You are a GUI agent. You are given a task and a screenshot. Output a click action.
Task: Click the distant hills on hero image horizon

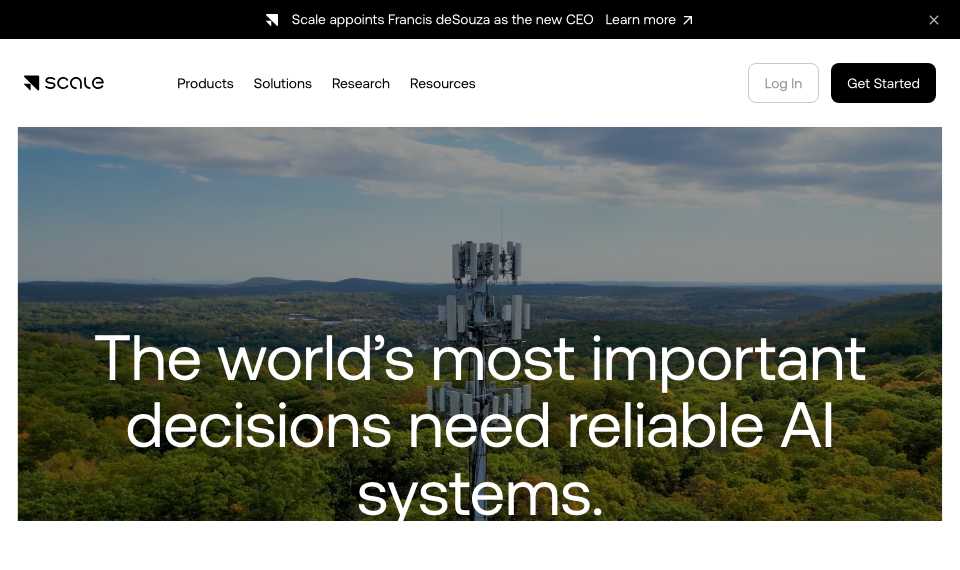(x=306, y=285)
